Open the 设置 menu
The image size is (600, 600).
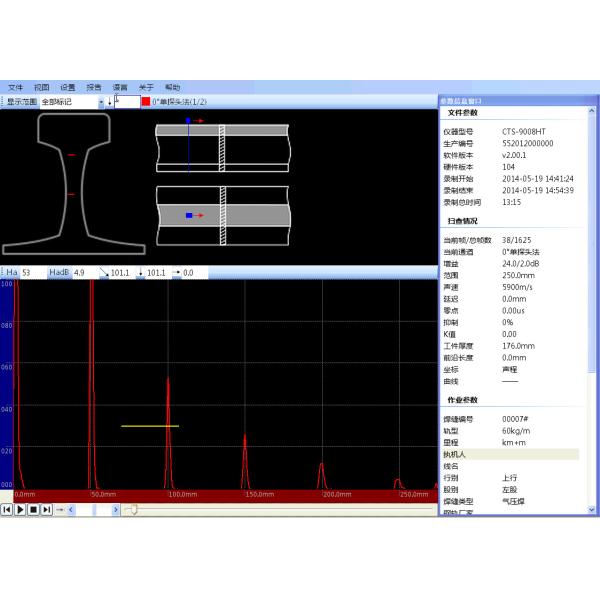pyautogui.click(x=68, y=87)
